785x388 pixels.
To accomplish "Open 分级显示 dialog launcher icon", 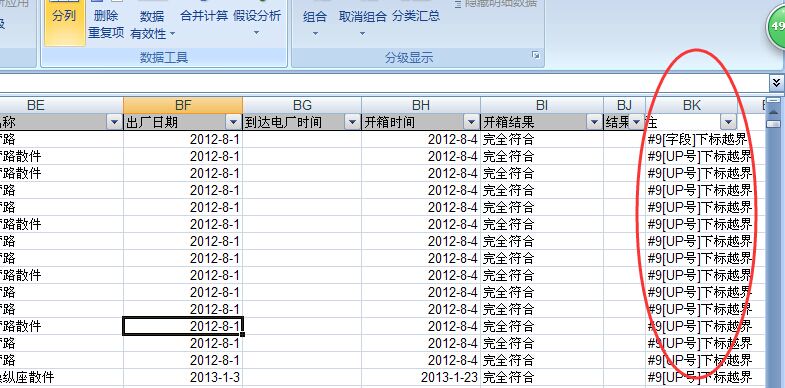I will pos(536,56).
